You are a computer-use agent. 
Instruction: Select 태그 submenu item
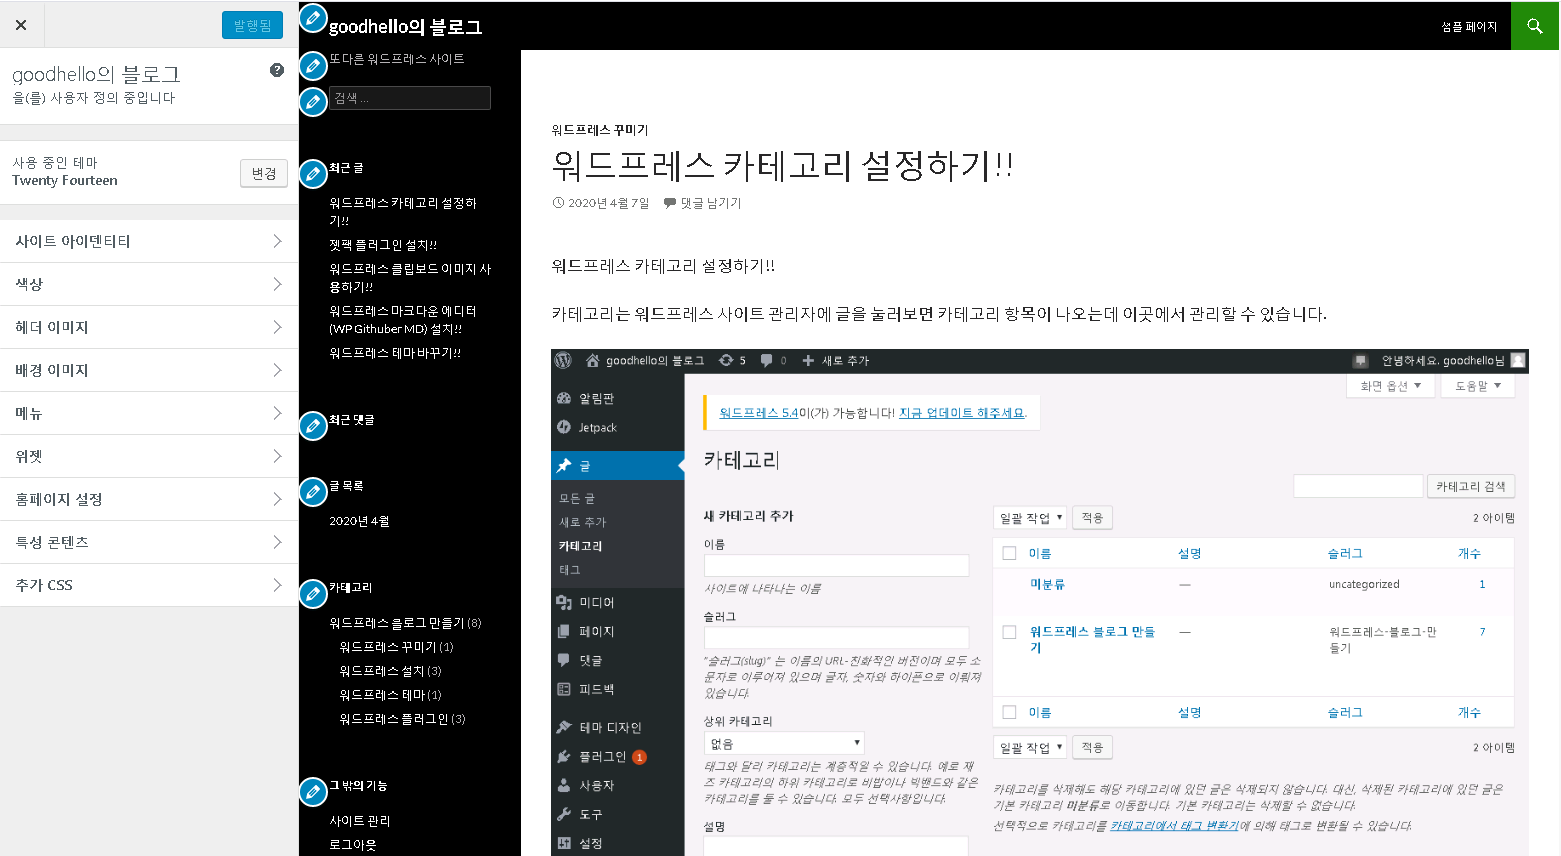coord(570,570)
